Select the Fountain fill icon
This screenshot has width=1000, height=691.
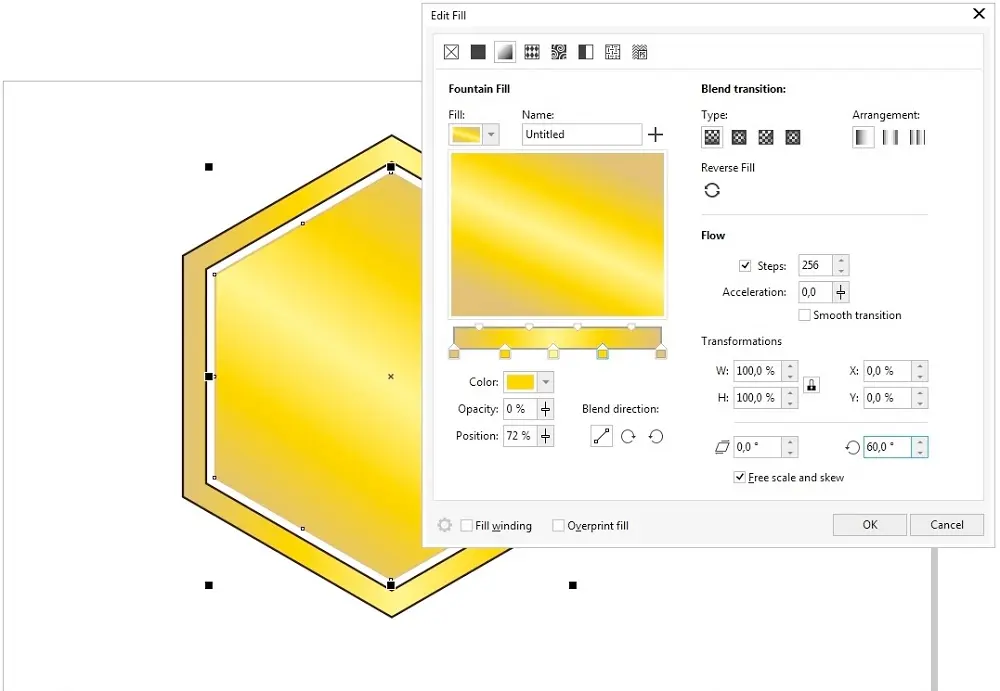point(505,52)
